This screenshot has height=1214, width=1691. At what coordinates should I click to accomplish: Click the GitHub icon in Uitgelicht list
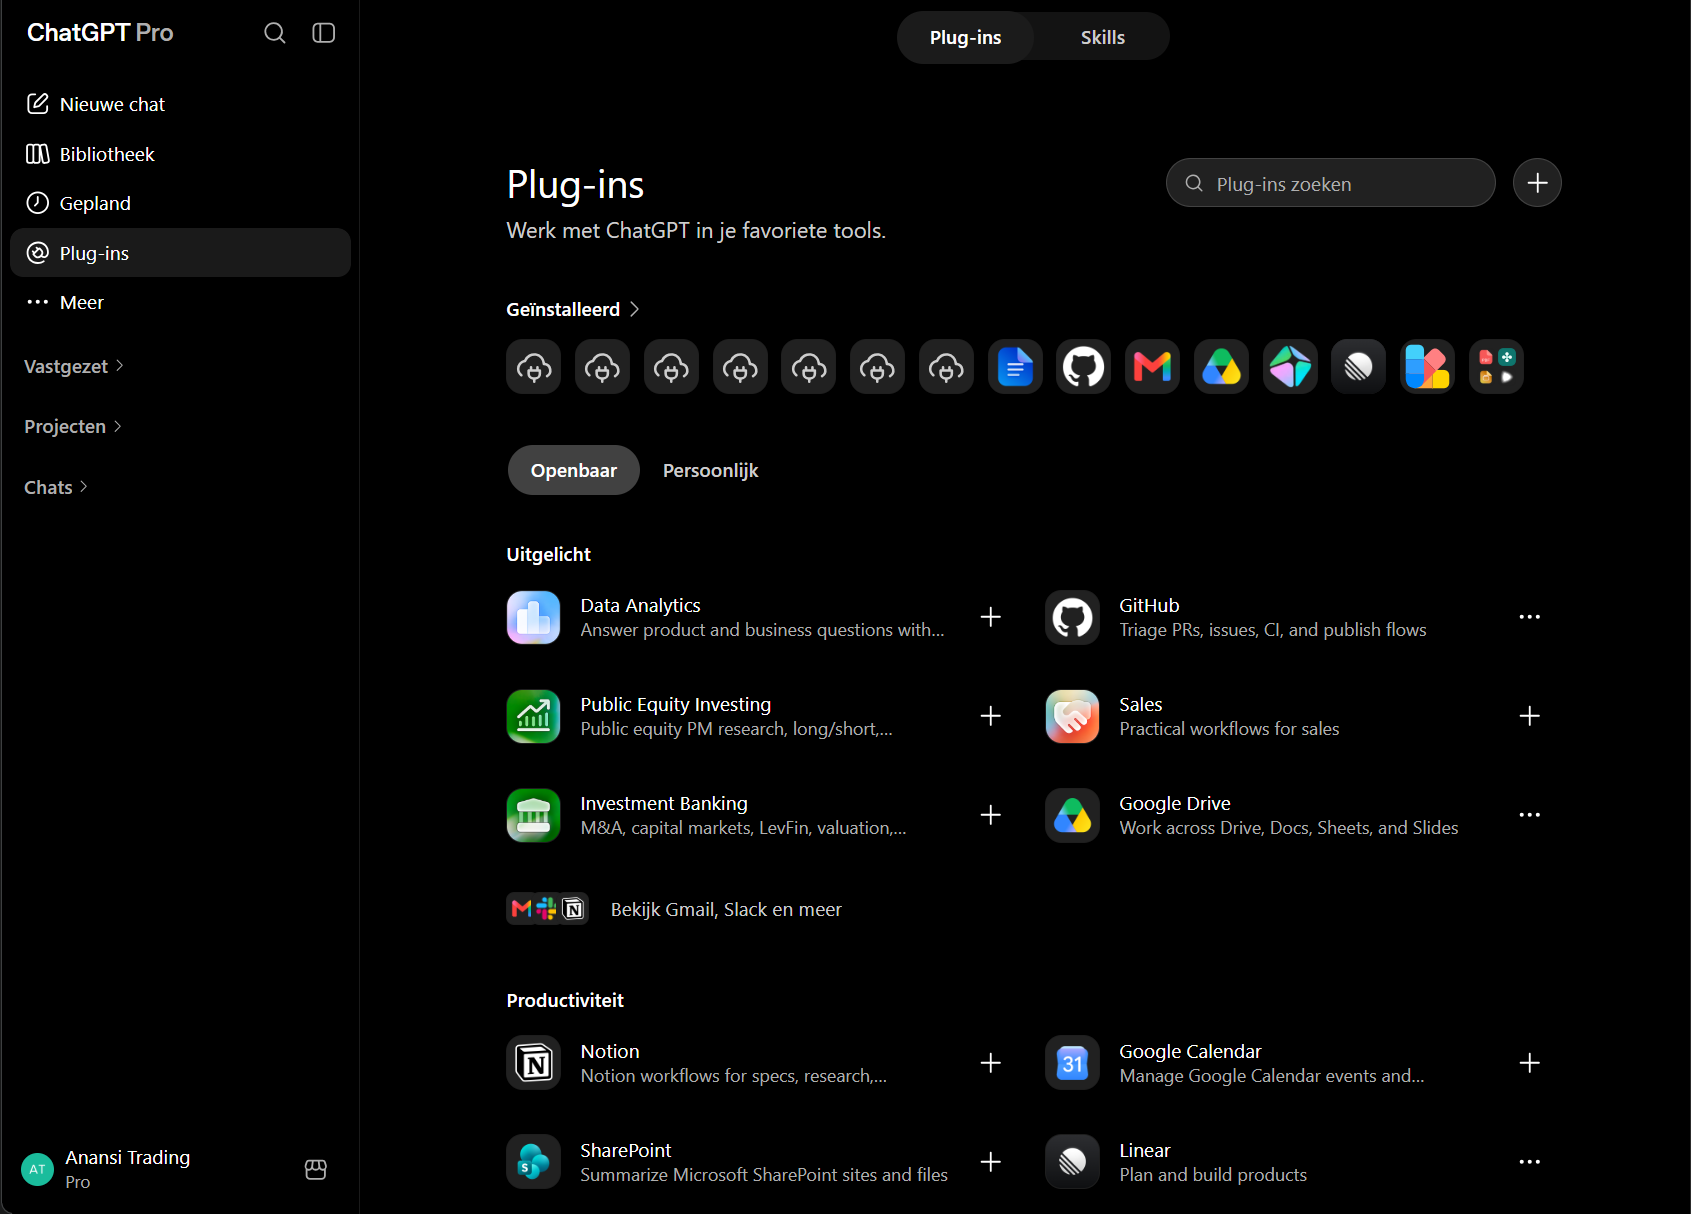(1073, 617)
